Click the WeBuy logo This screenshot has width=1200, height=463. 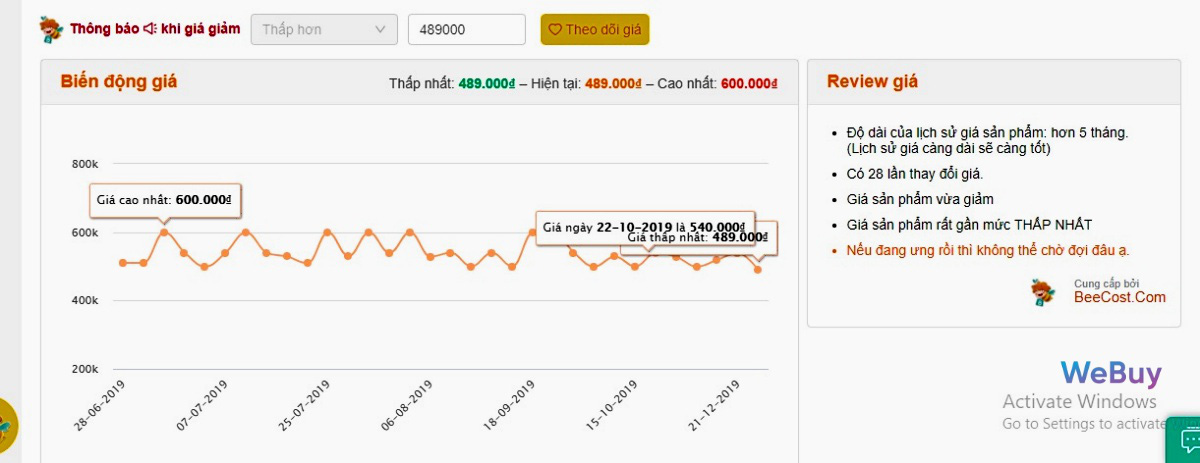pos(1110,374)
